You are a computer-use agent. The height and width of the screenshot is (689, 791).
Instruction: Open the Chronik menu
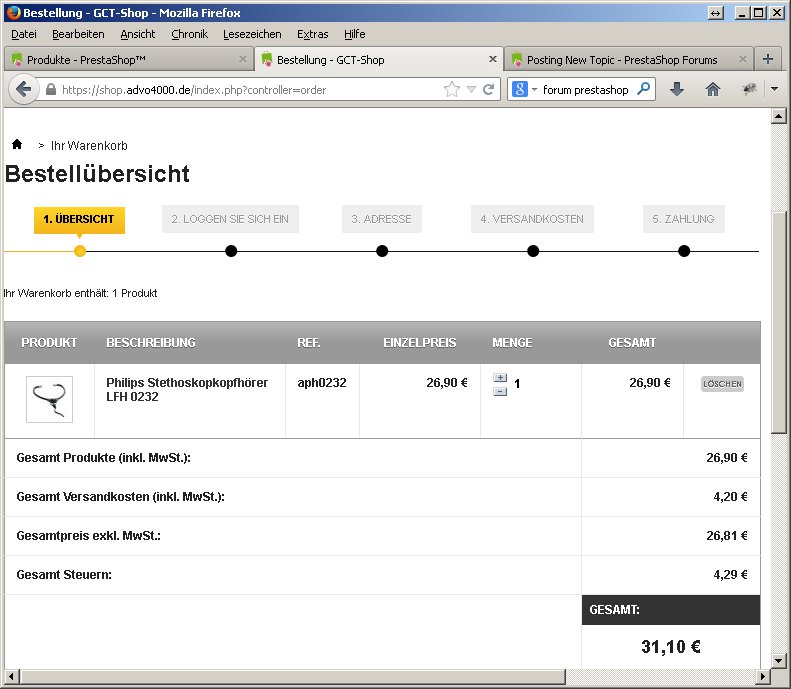click(x=189, y=34)
